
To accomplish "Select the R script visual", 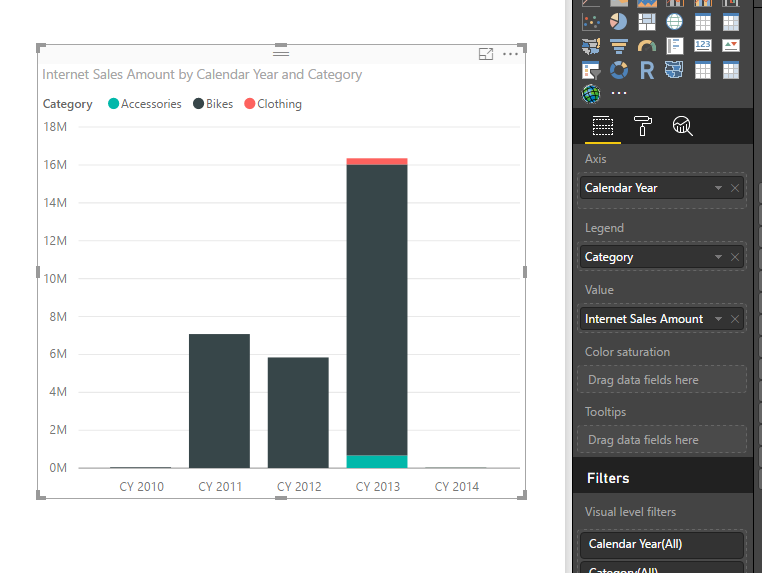I will (x=646, y=70).
